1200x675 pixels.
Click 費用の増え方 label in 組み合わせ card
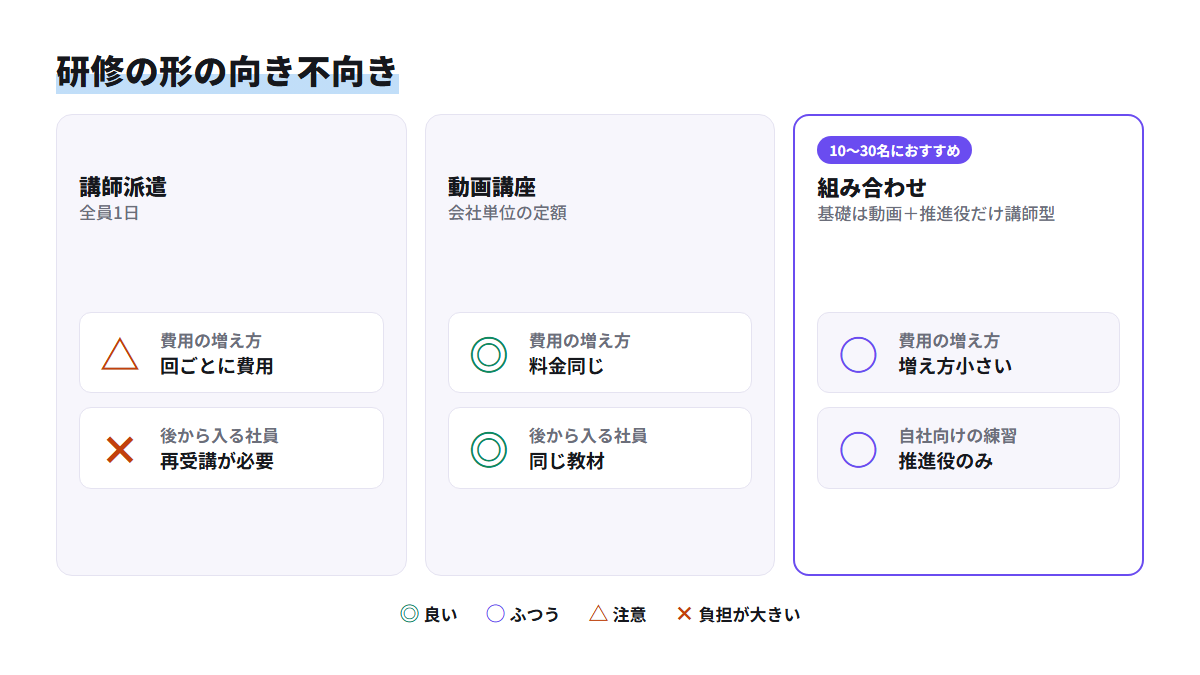[x=949, y=341]
